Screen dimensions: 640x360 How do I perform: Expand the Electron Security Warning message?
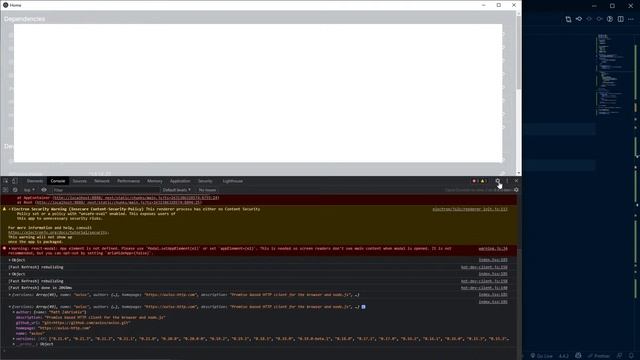(x=9, y=209)
